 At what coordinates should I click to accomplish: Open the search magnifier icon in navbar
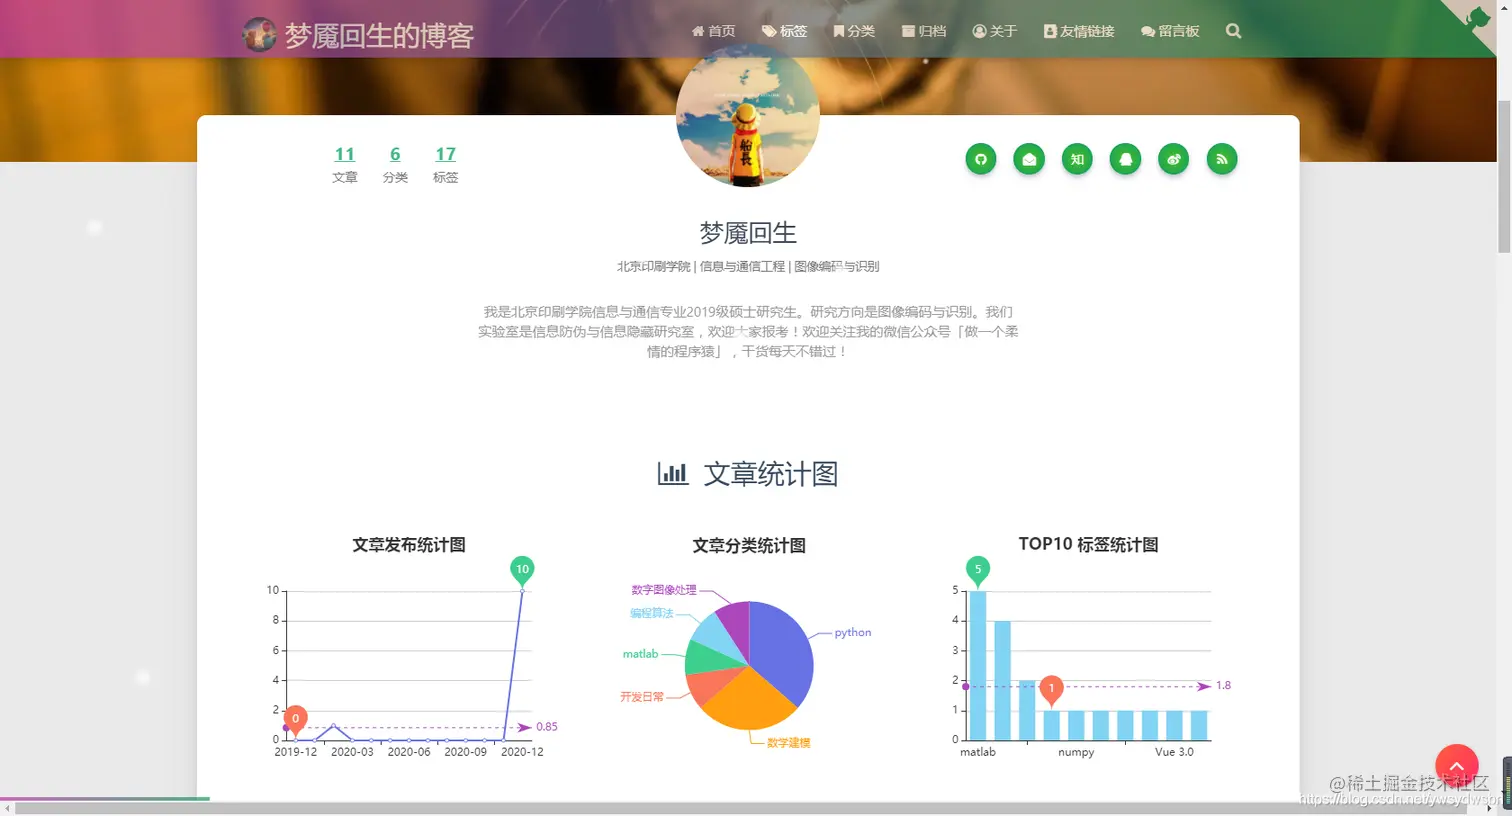(x=1233, y=31)
